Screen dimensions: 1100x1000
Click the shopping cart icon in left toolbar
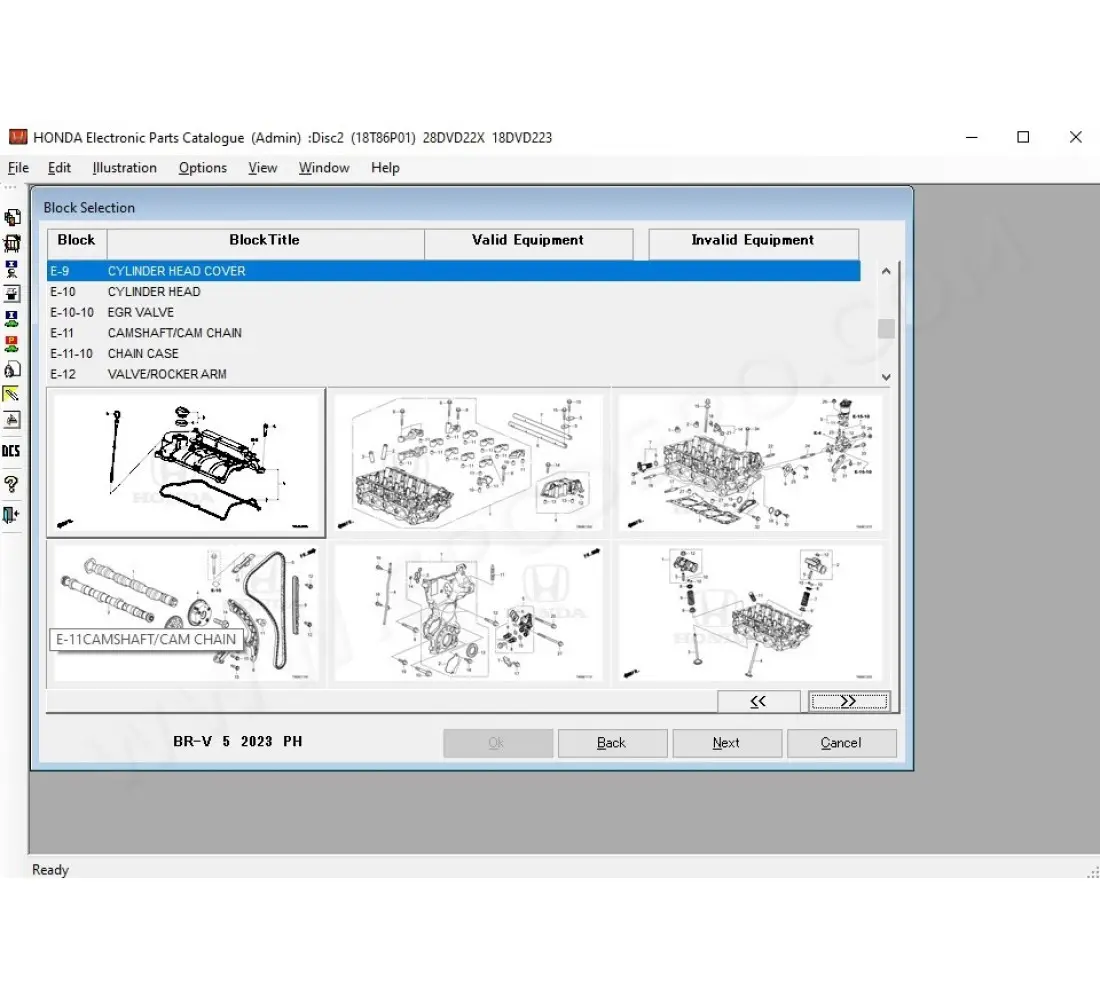pos(12,244)
